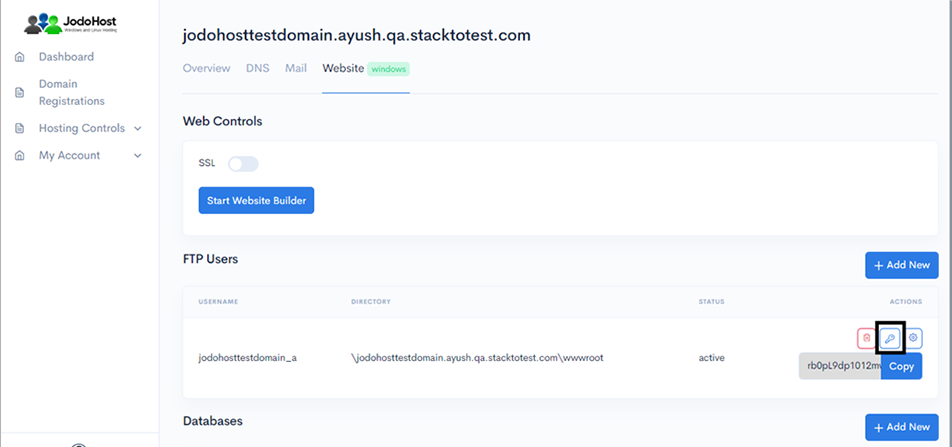Click the wwwroot directory path
The height and width of the screenshot is (447, 952).
point(477,358)
